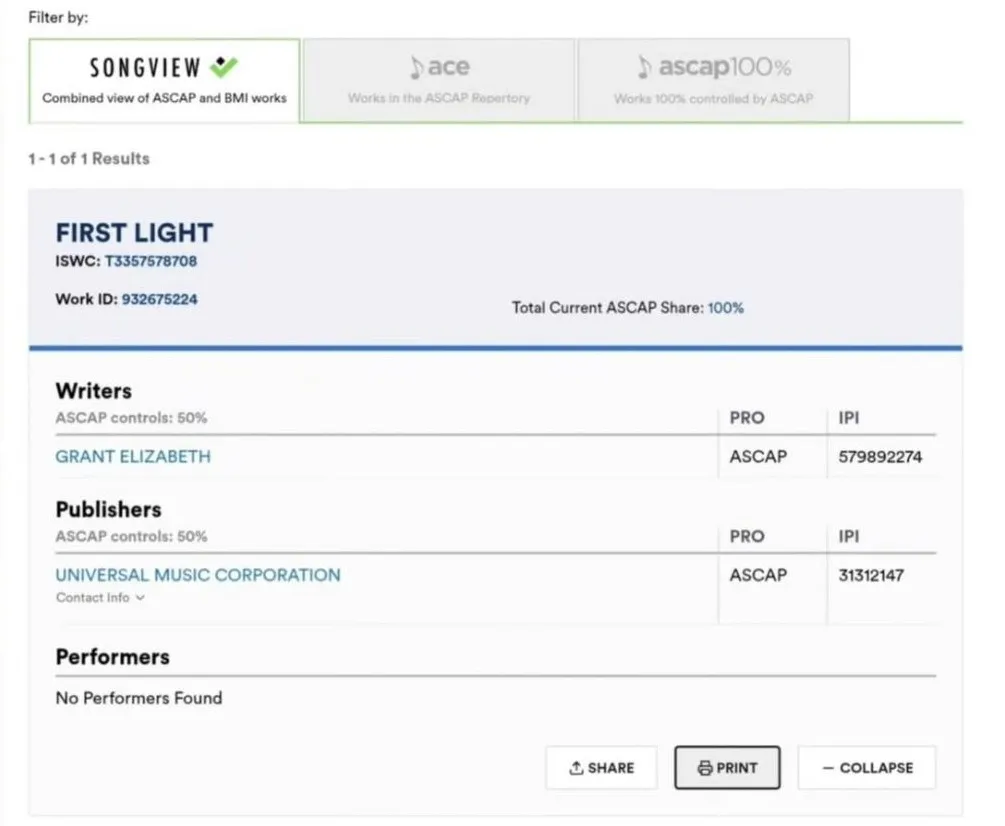Image resolution: width=1005 pixels, height=826 pixels.
Task: Switch to the ascap100% filter tab
Action: click(714, 80)
